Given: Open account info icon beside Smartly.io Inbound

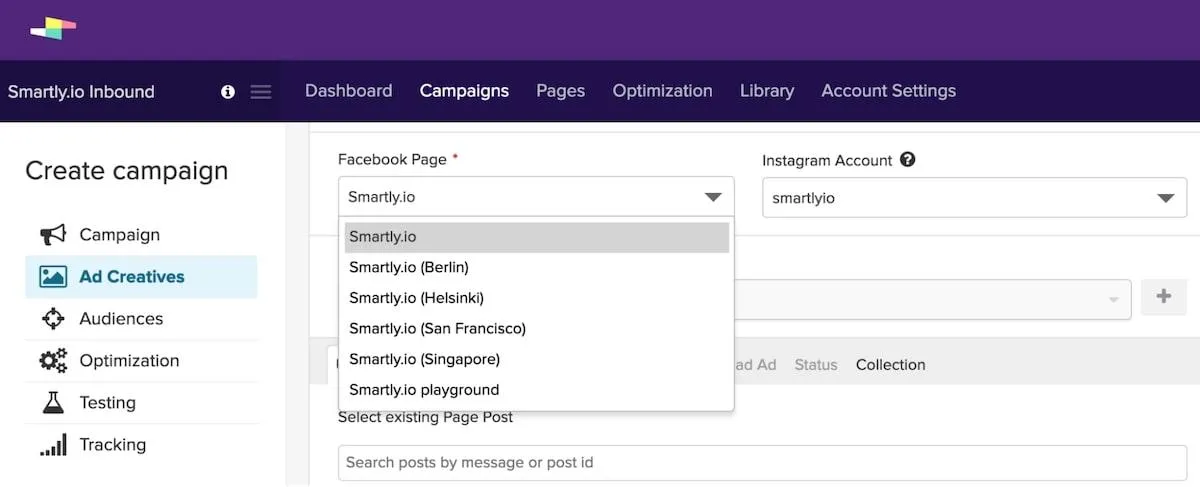Looking at the screenshot, I should 228,92.
